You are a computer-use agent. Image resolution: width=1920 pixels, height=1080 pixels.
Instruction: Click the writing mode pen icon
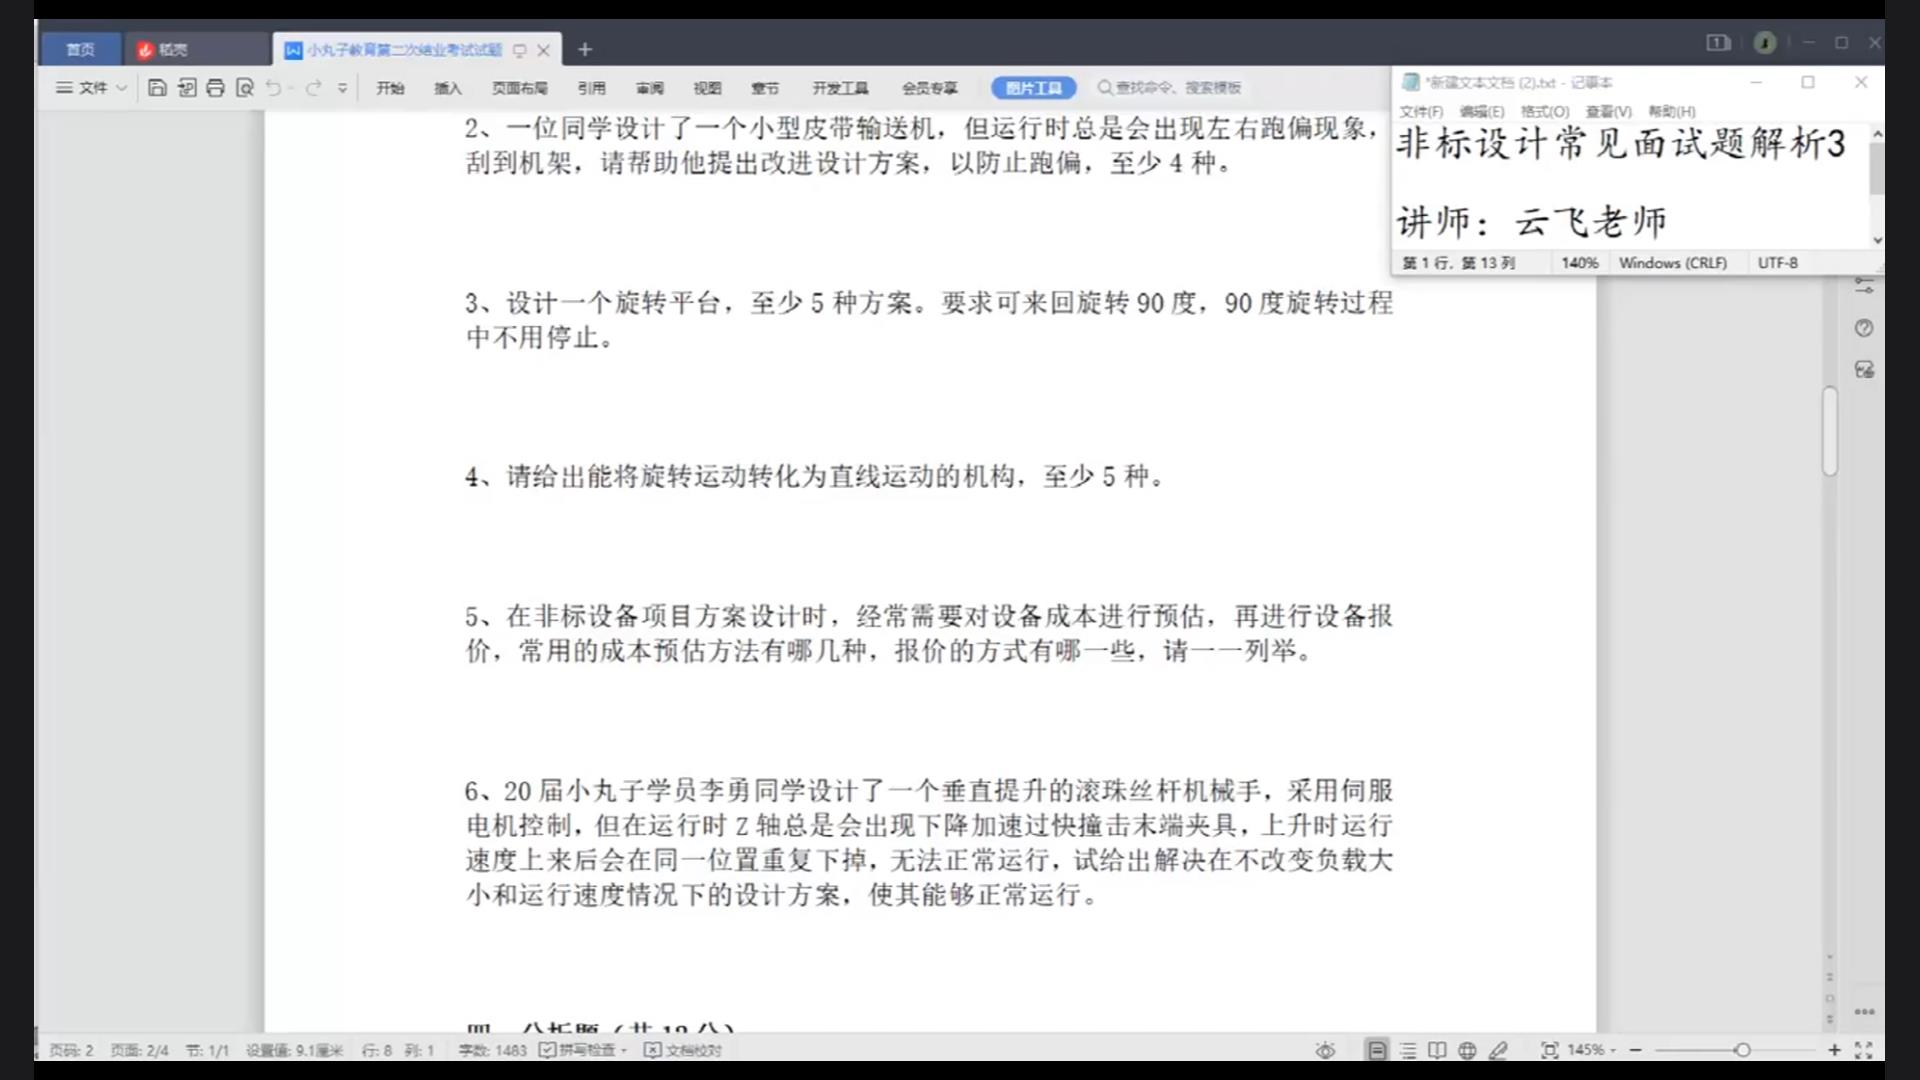[x=1498, y=1050]
